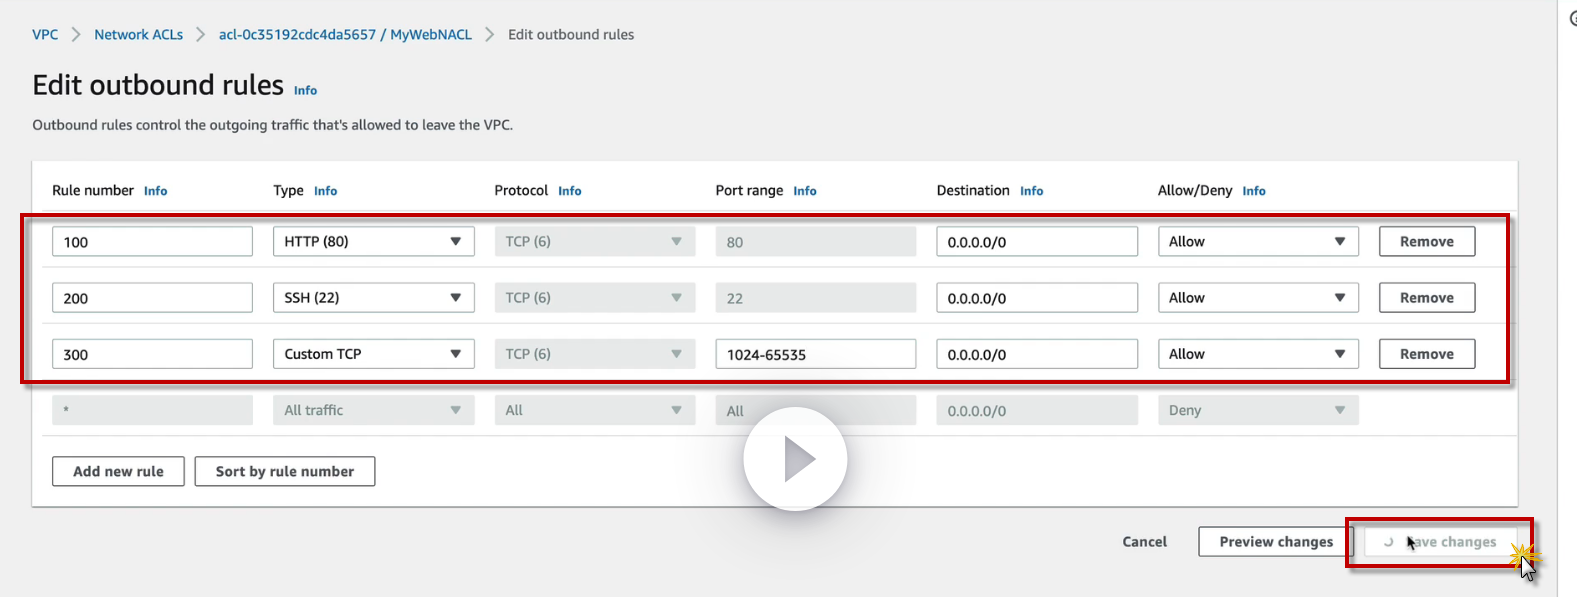Open Allow/Deny dropdown for rule 300
The width and height of the screenshot is (1577, 597).
coord(1257,354)
